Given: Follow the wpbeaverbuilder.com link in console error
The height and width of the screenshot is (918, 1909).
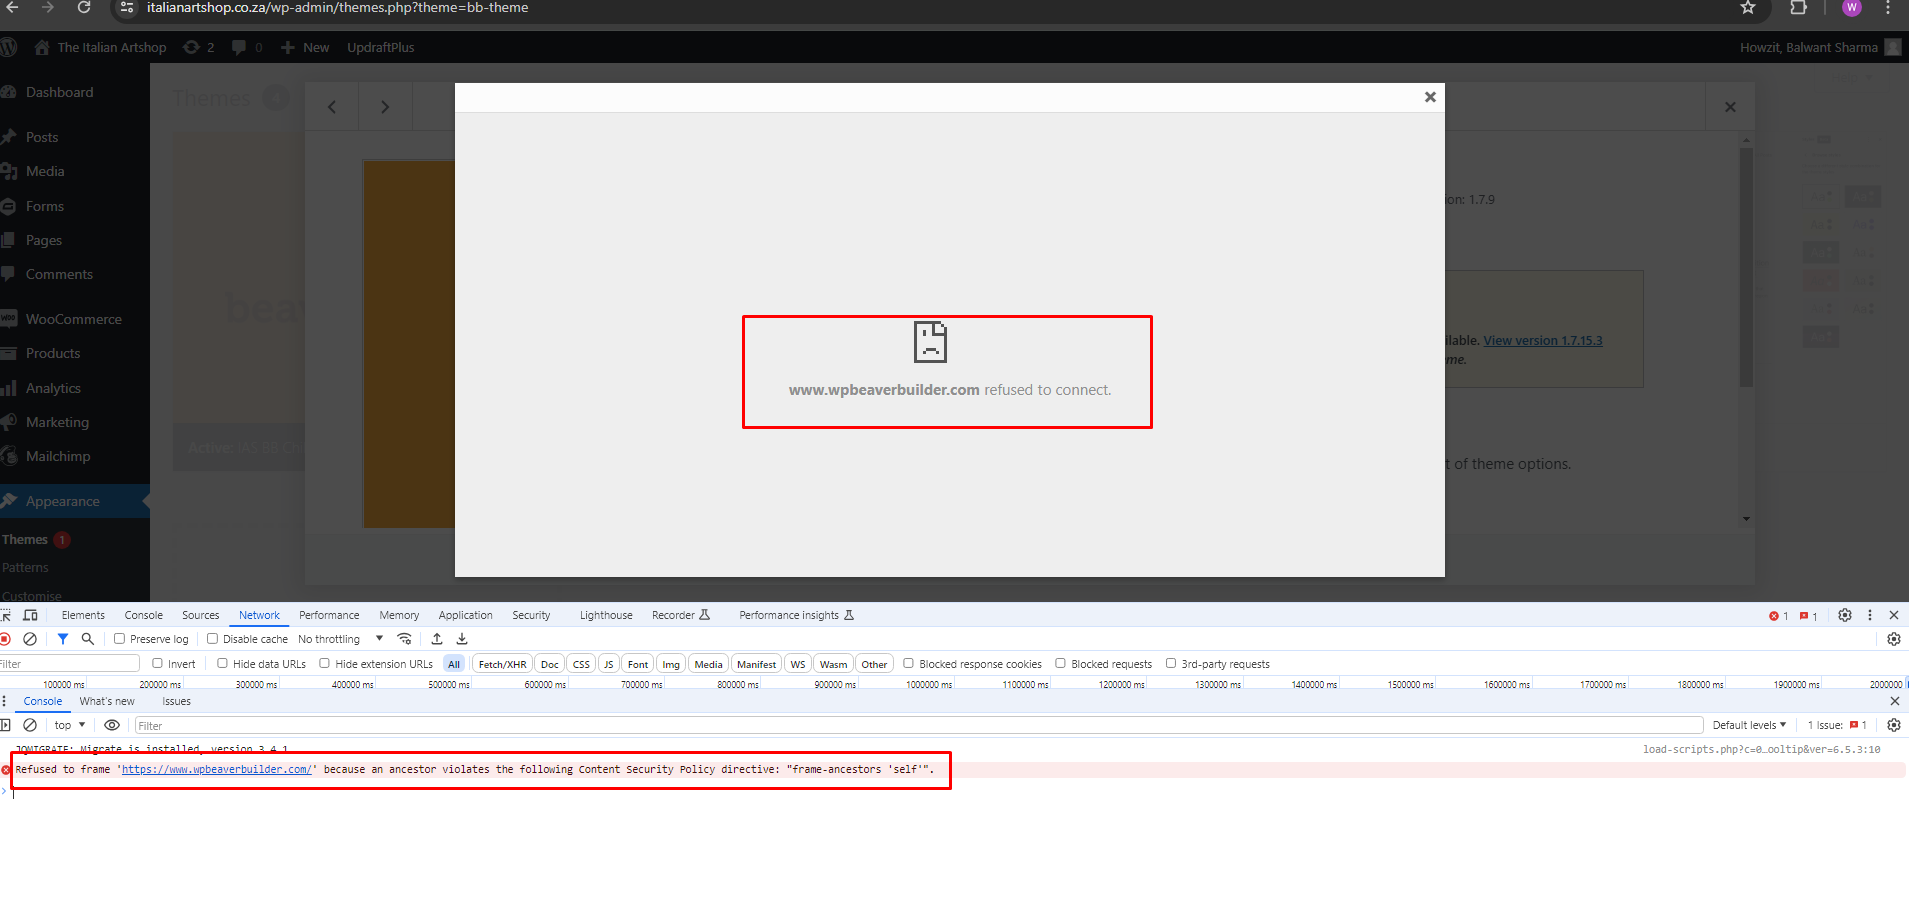Looking at the screenshot, I should point(216,769).
